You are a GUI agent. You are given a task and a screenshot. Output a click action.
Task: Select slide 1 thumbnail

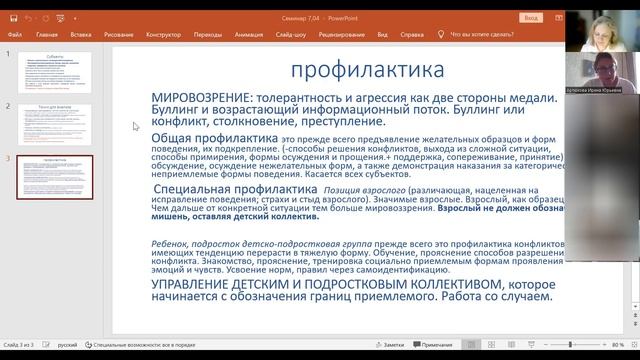(x=55, y=72)
